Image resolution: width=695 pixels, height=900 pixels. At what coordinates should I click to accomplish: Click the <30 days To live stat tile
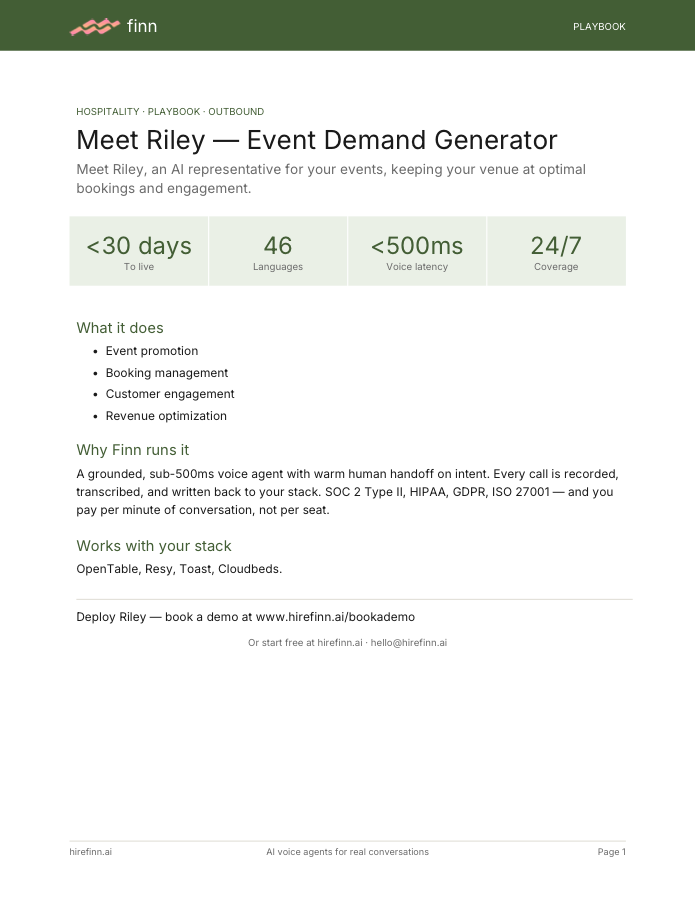(139, 251)
